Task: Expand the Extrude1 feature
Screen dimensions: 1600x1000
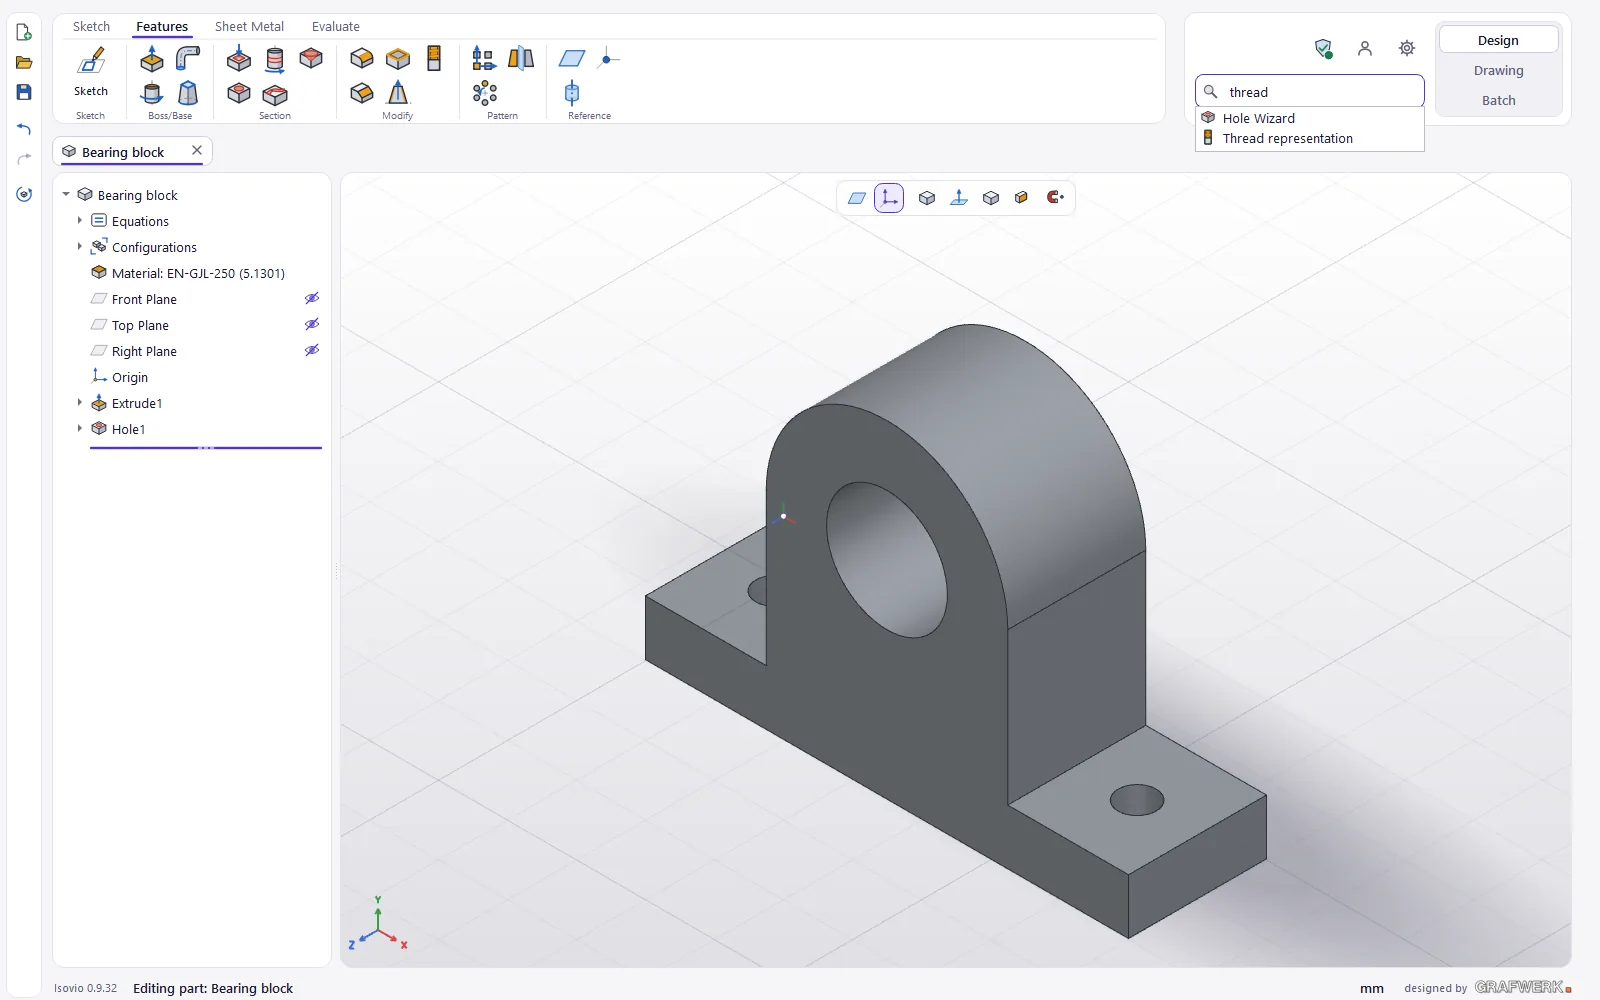Action: tap(80, 403)
